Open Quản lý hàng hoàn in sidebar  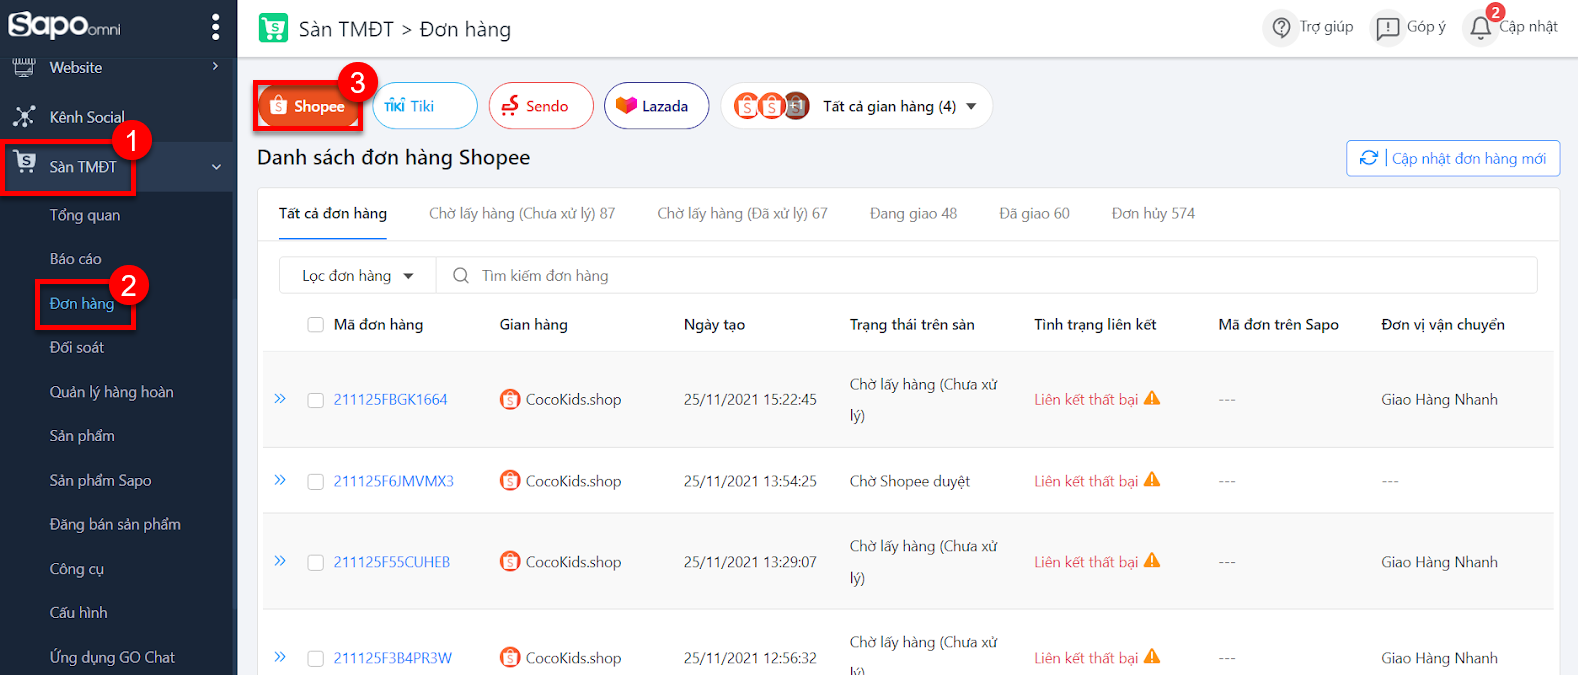112,392
